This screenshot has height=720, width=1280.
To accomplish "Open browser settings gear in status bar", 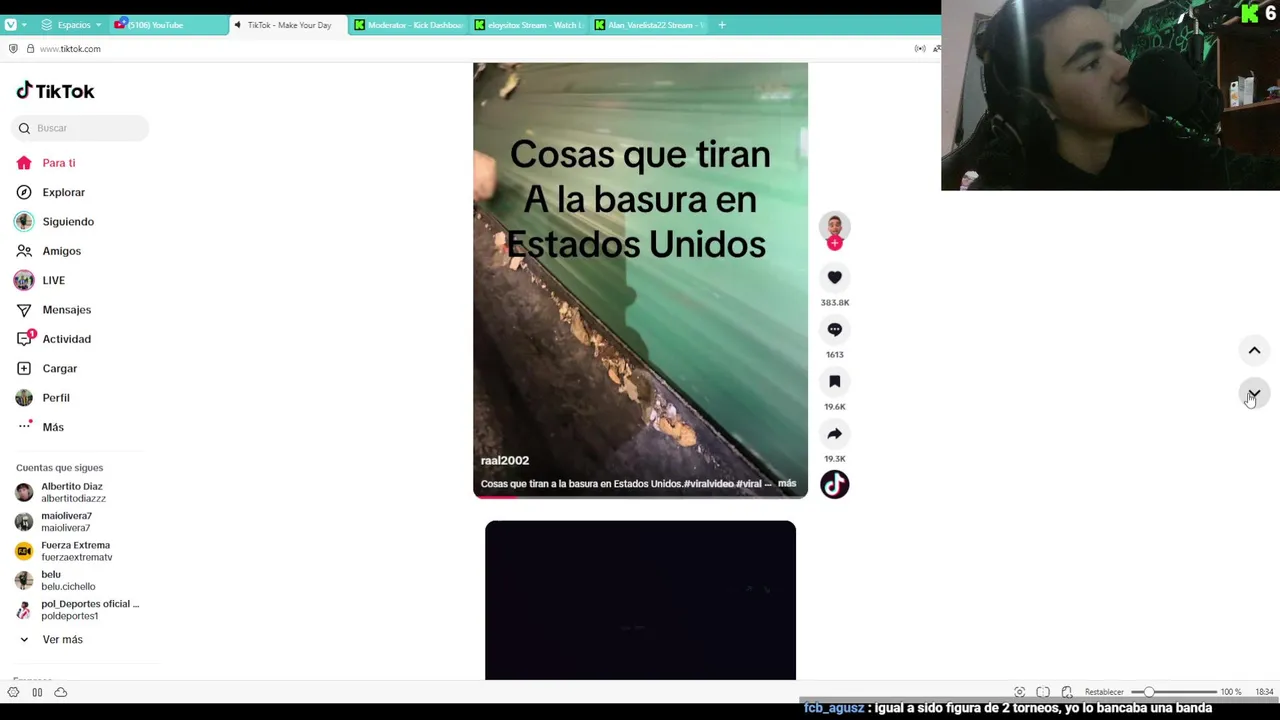I will click(13, 692).
